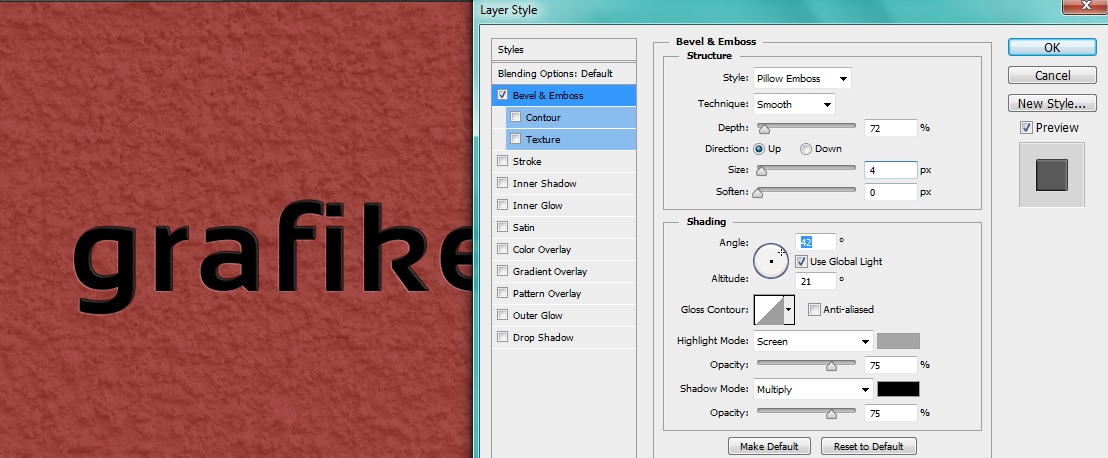Image resolution: width=1108 pixels, height=458 pixels.
Task: Open the Shadow Mode dropdown showing Multiply
Action: (813, 389)
